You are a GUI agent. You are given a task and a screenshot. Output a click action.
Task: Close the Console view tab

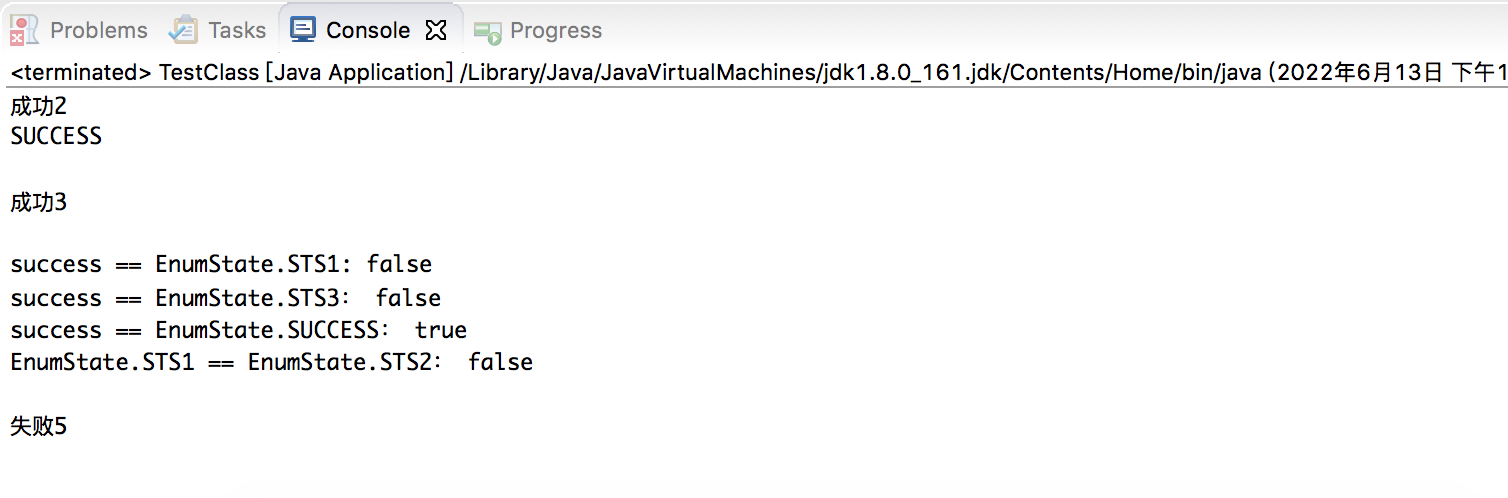[x=436, y=30]
